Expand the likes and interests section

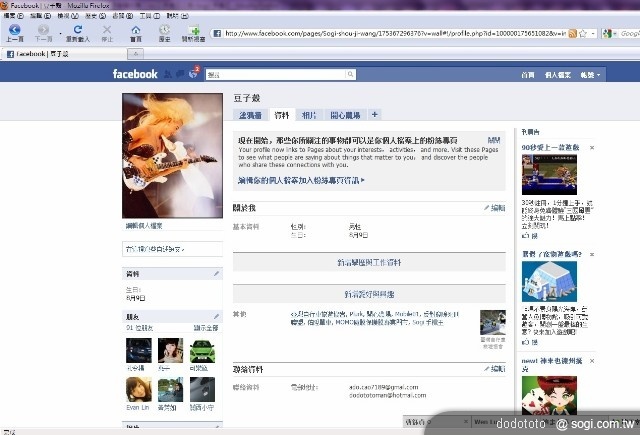(369, 294)
